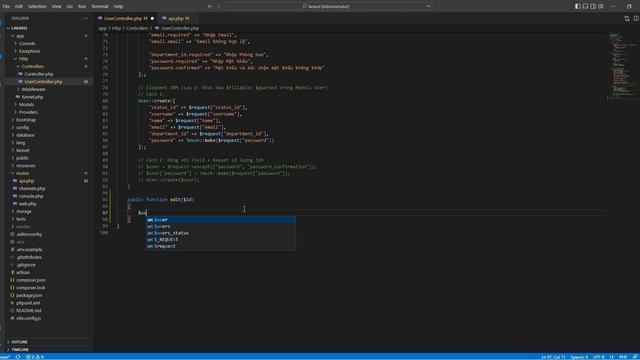This screenshot has width=640, height=360.
Task: Open the vite.config.js file
Action: 28,318
